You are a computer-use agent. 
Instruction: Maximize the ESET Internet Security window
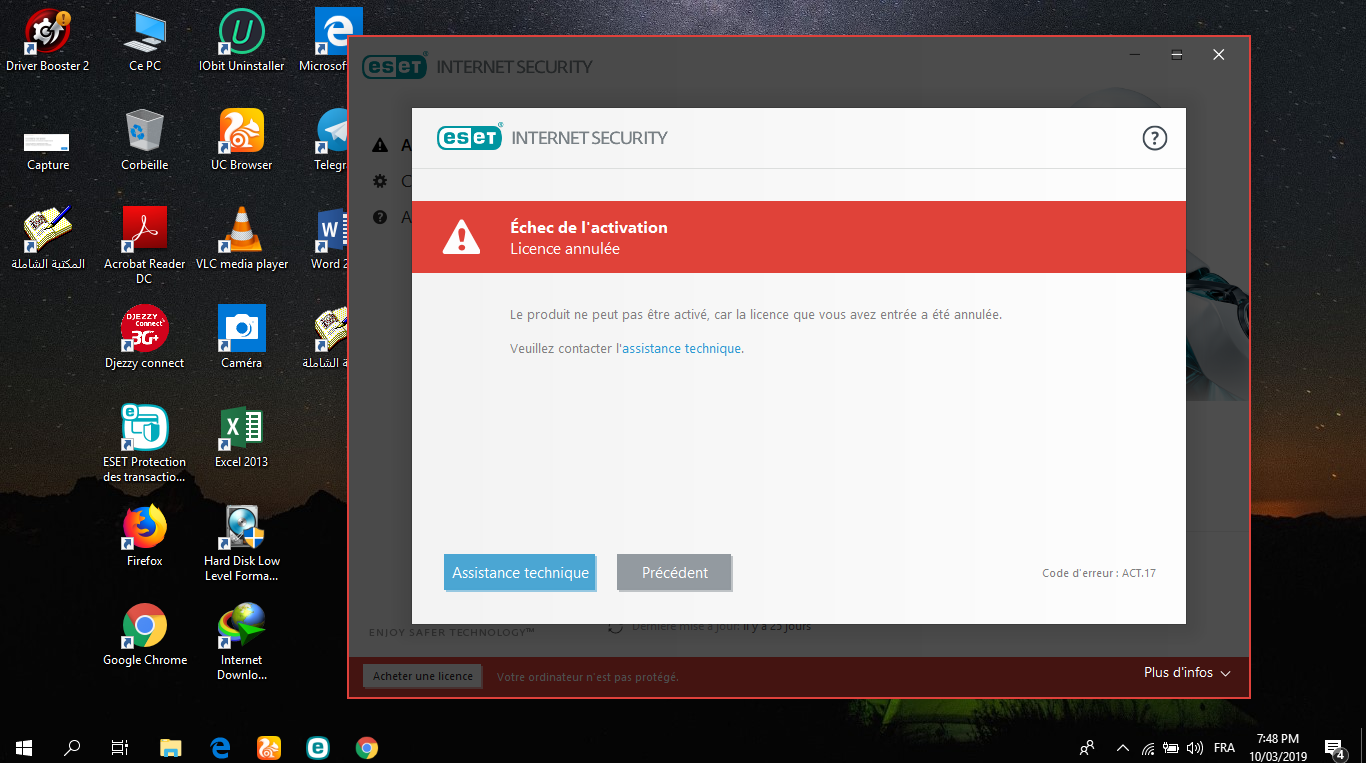[1177, 55]
